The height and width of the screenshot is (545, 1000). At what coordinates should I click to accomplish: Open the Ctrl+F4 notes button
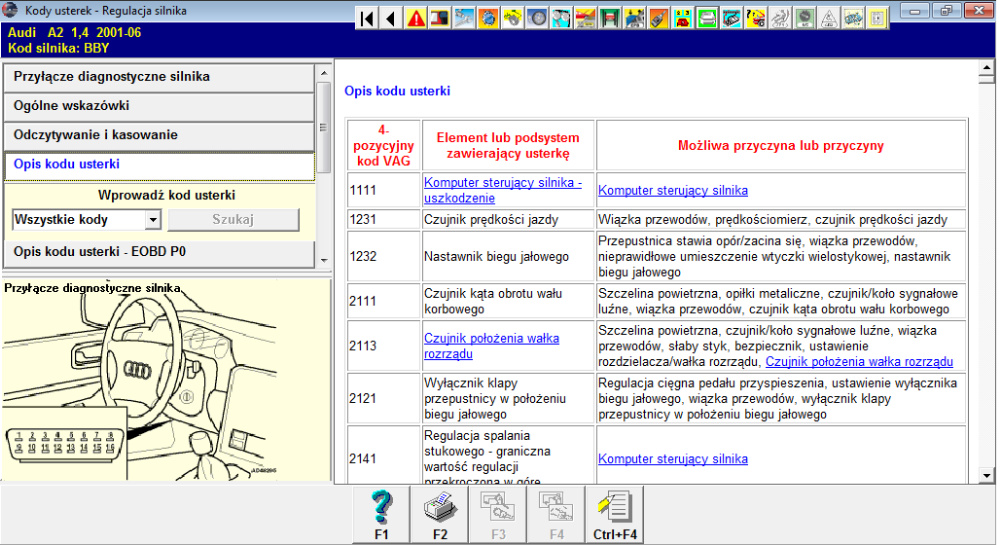615,515
